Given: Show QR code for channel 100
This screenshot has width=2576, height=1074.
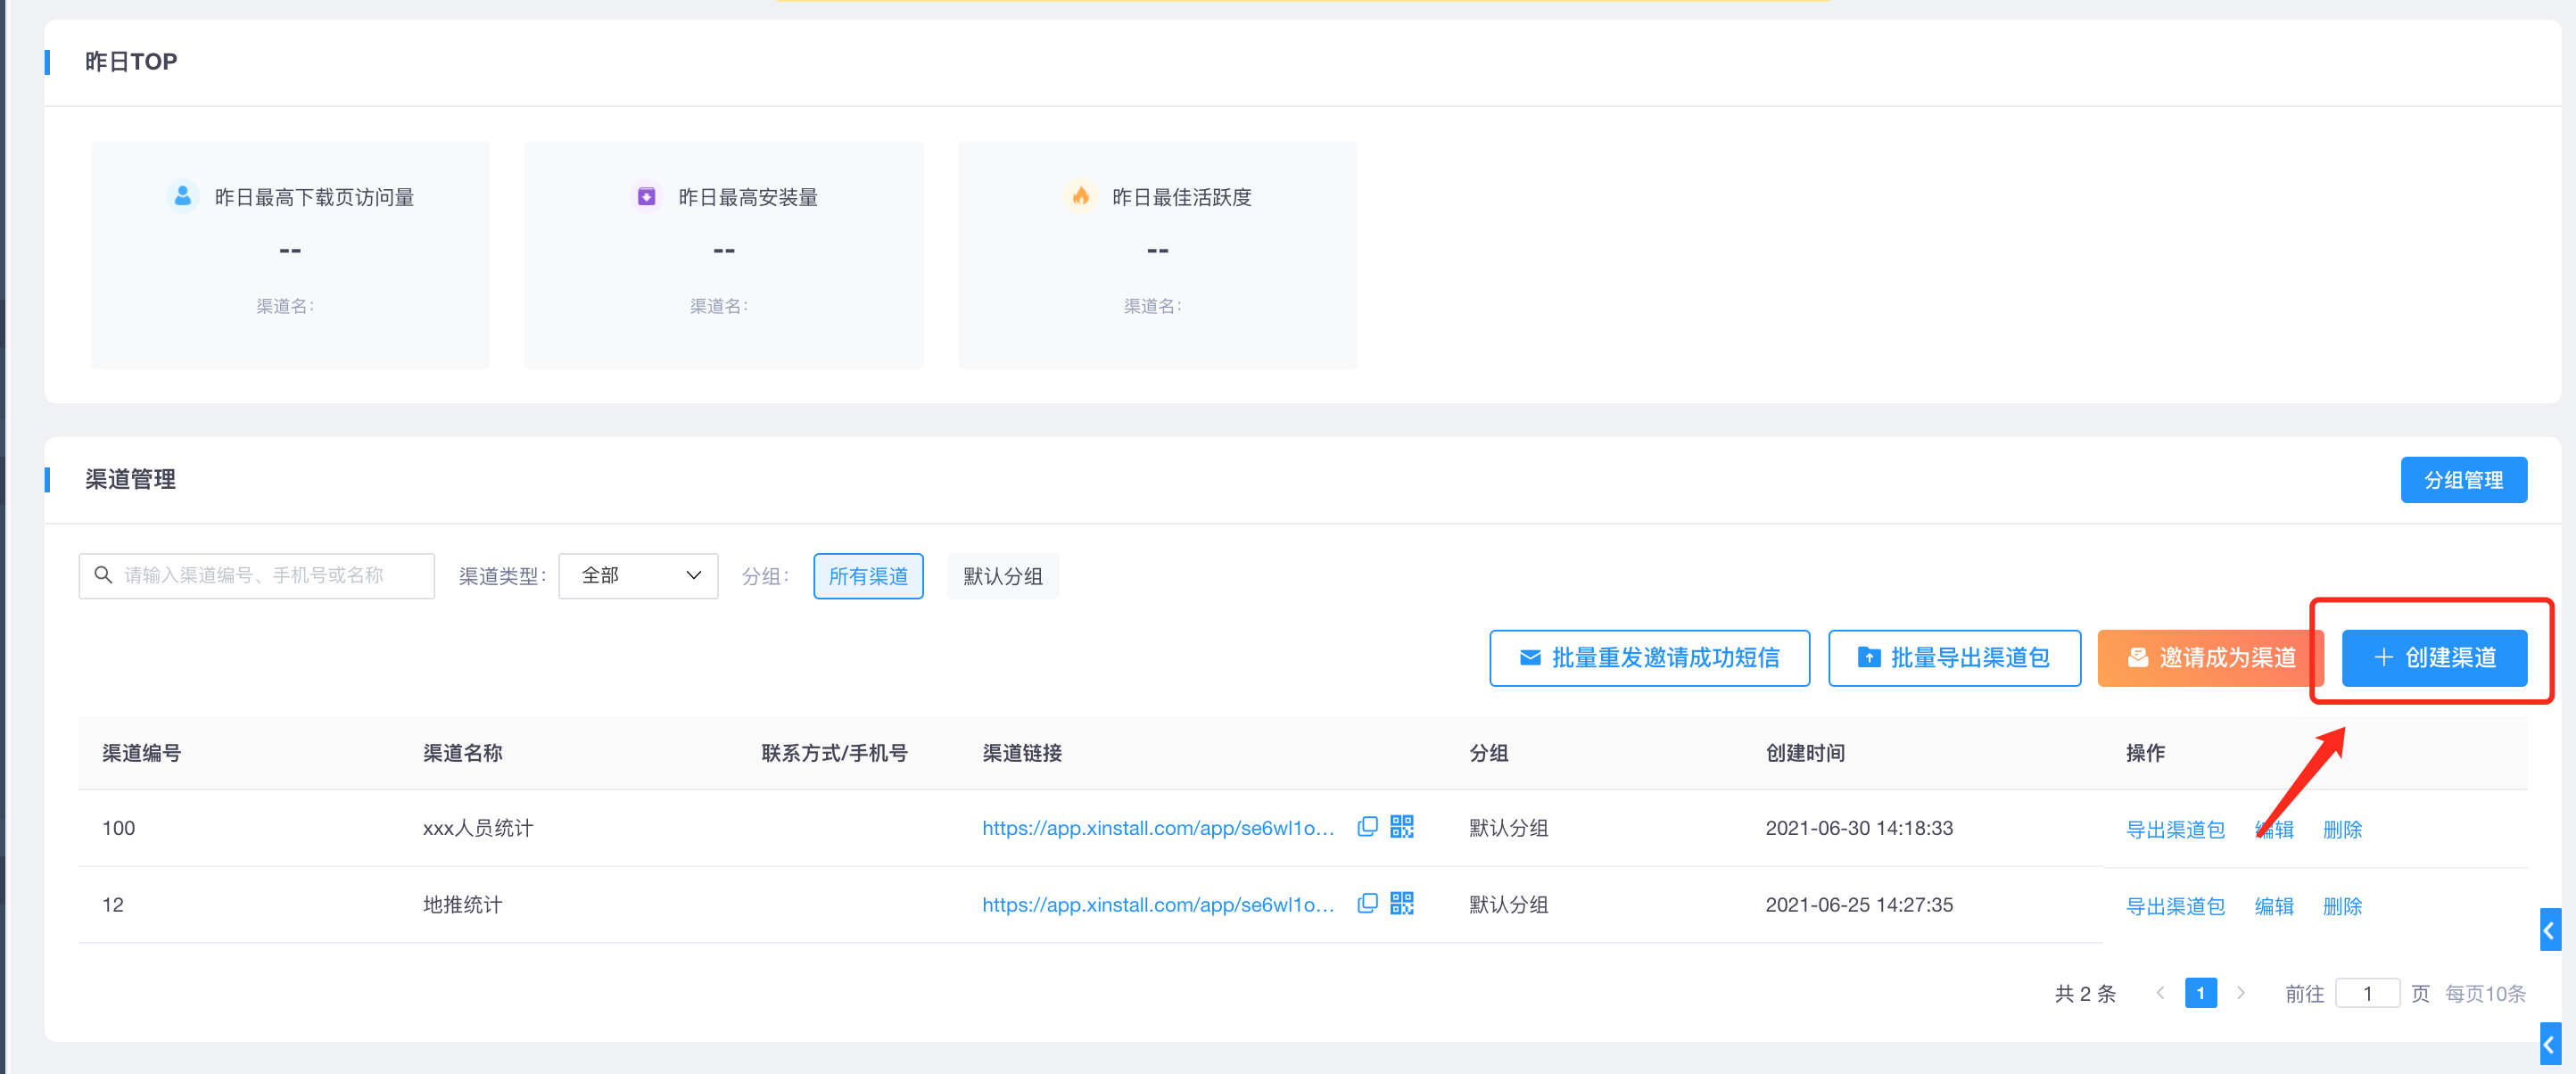Looking at the screenshot, I should (x=1402, y=826).
